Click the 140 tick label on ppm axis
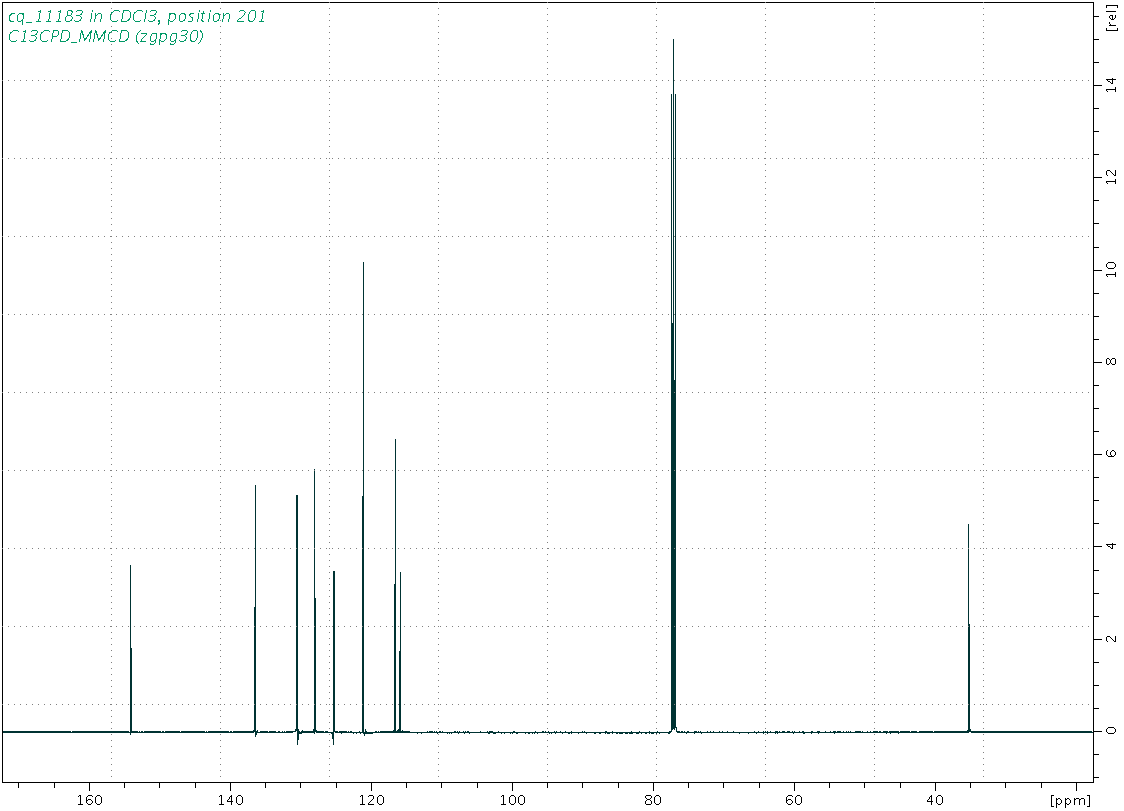The height and width of the screenshot is (811, 1124). click(x=230, y=798)
